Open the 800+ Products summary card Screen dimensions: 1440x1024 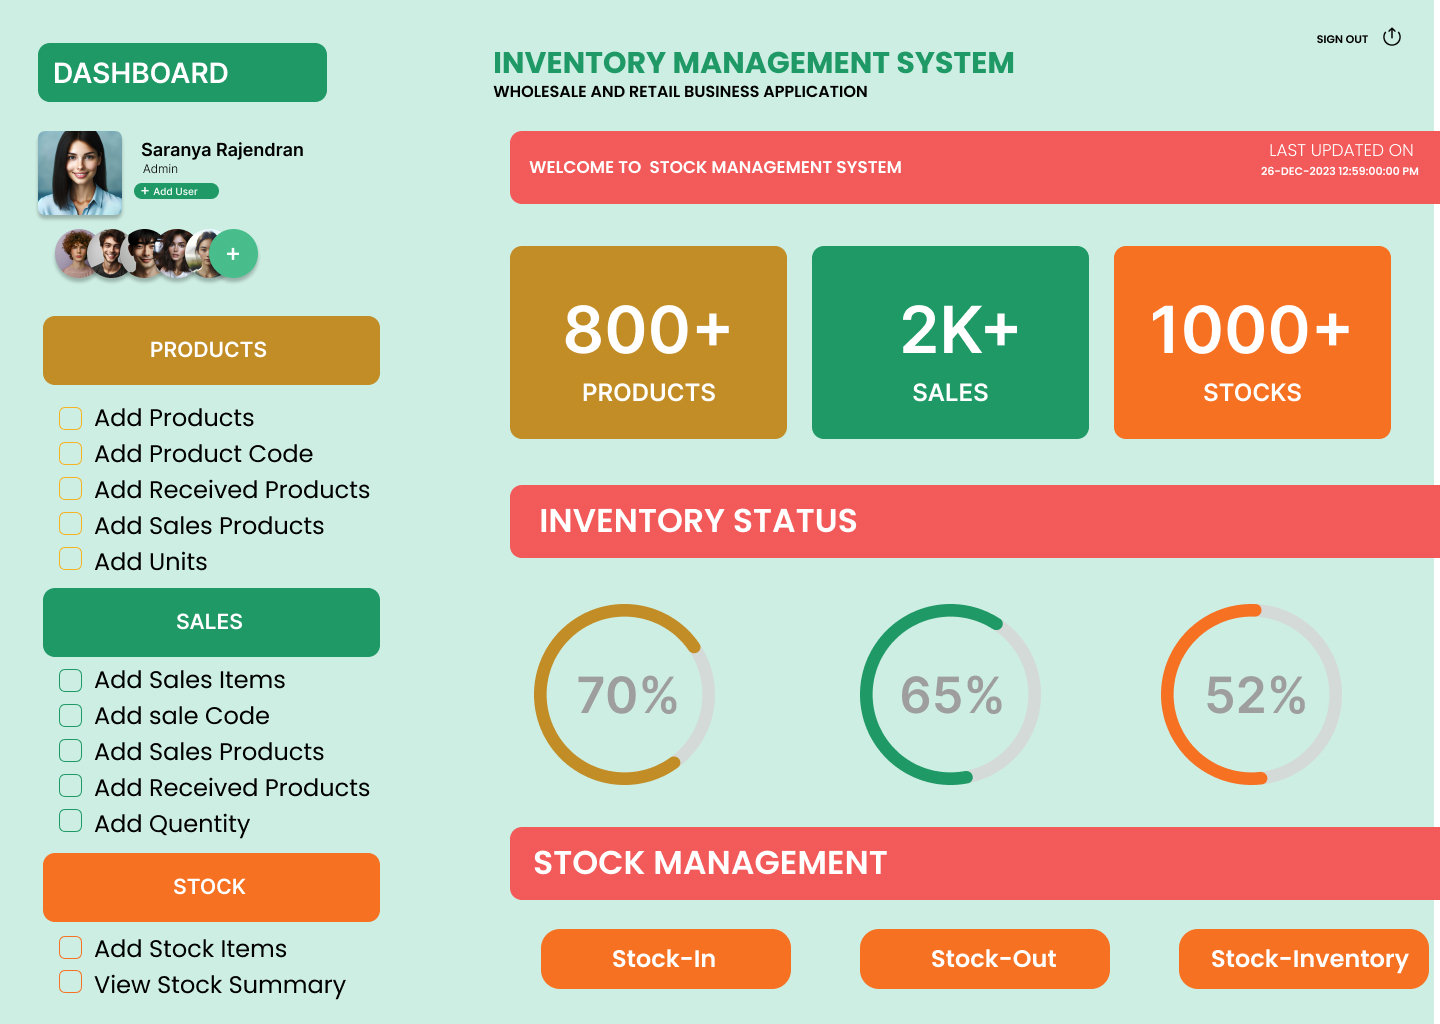point(648,342)
